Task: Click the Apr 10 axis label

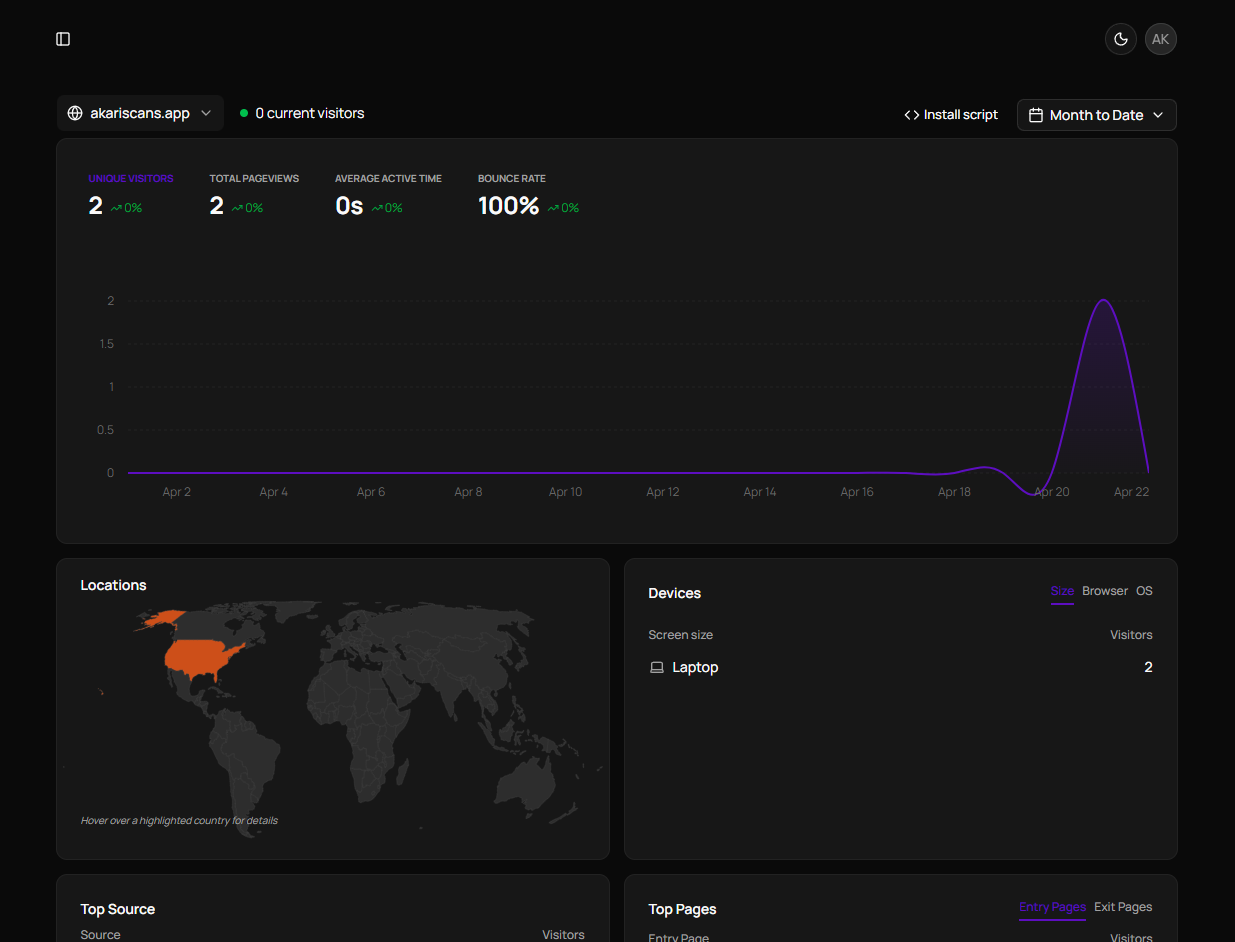Action: coord(565,492)
